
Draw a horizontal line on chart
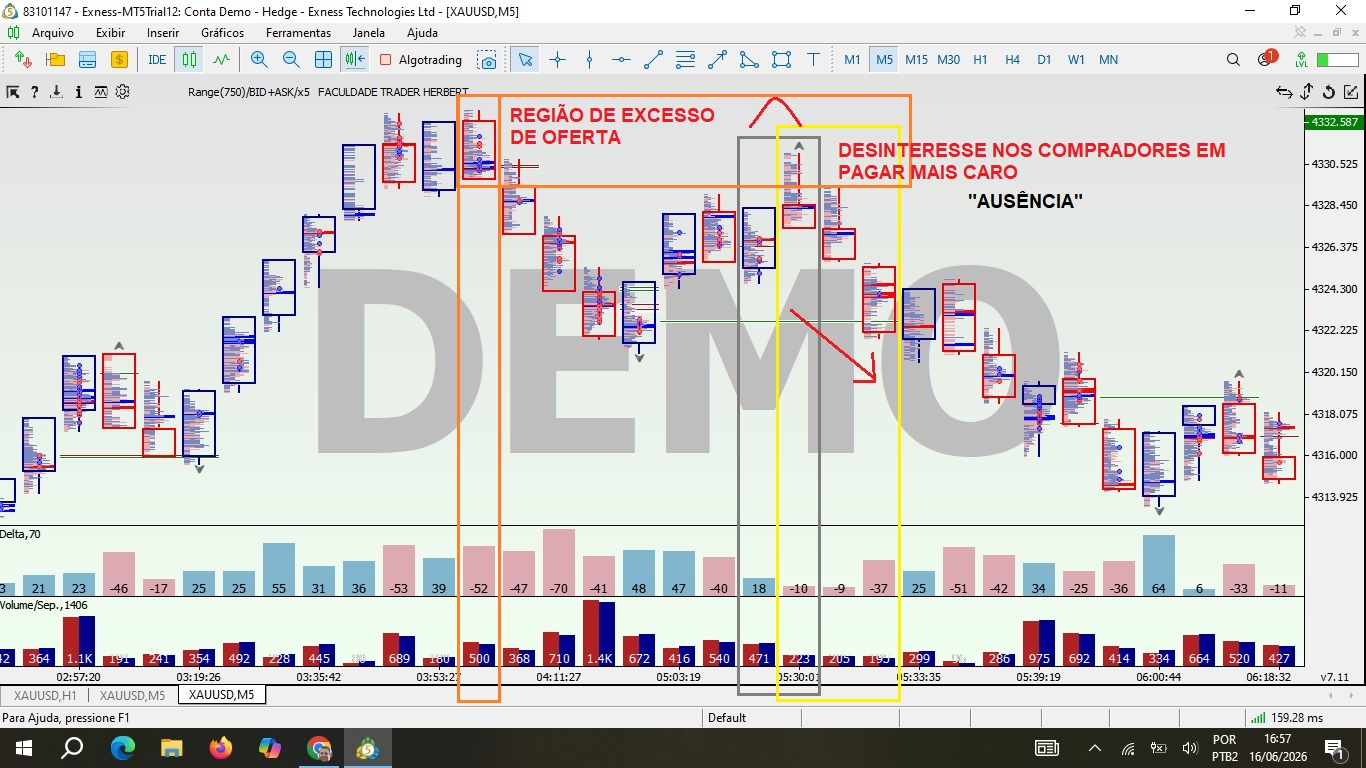click(x=621, y=60)
